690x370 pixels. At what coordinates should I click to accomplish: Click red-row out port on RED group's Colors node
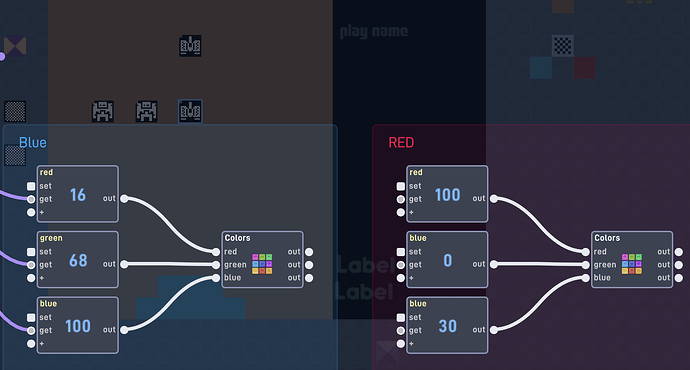[x=679, y=252]
